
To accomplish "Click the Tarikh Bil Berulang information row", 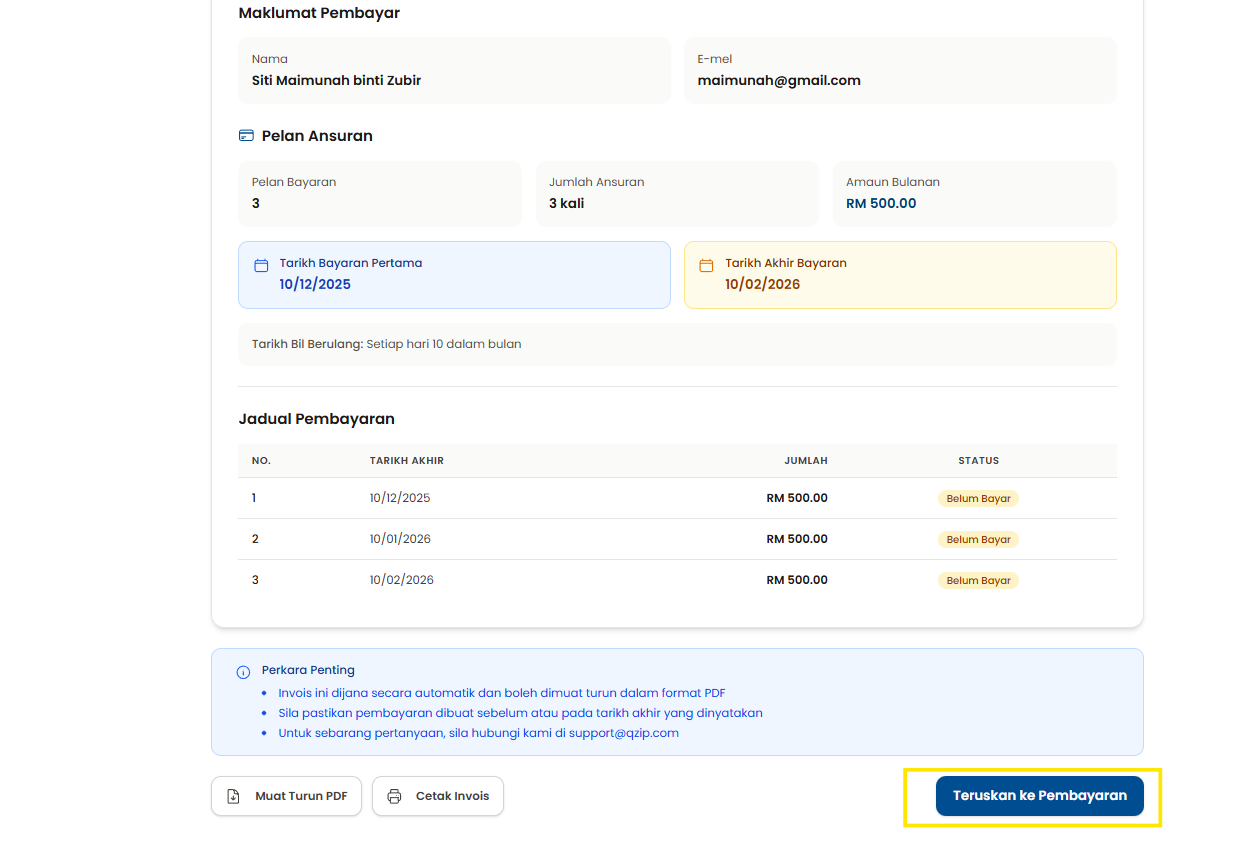I will [677, 344].
